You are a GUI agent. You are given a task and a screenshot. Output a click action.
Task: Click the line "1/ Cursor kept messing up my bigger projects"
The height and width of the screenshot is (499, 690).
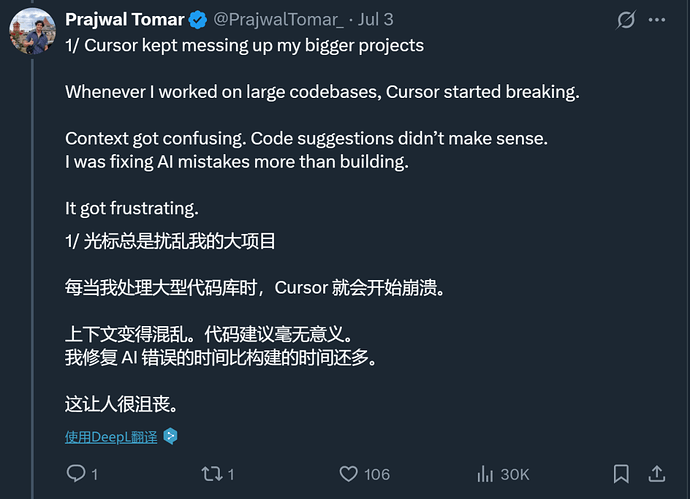244,45
